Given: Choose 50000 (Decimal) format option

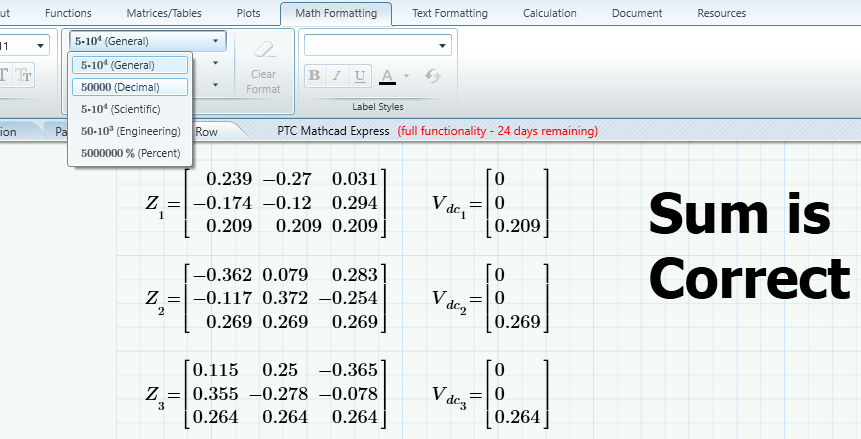Looking at the screenshot, I should (x=130, y=87).
